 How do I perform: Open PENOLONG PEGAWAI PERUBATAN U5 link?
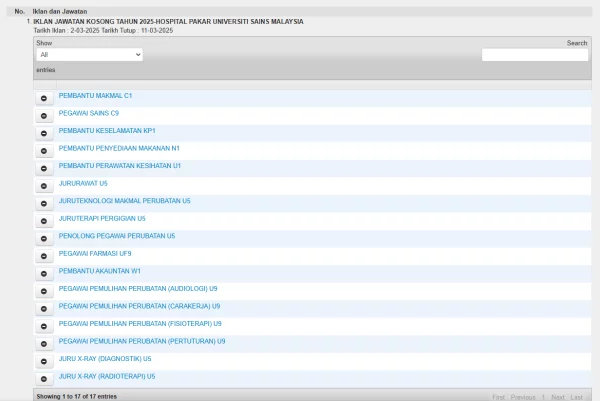(117, 235)
